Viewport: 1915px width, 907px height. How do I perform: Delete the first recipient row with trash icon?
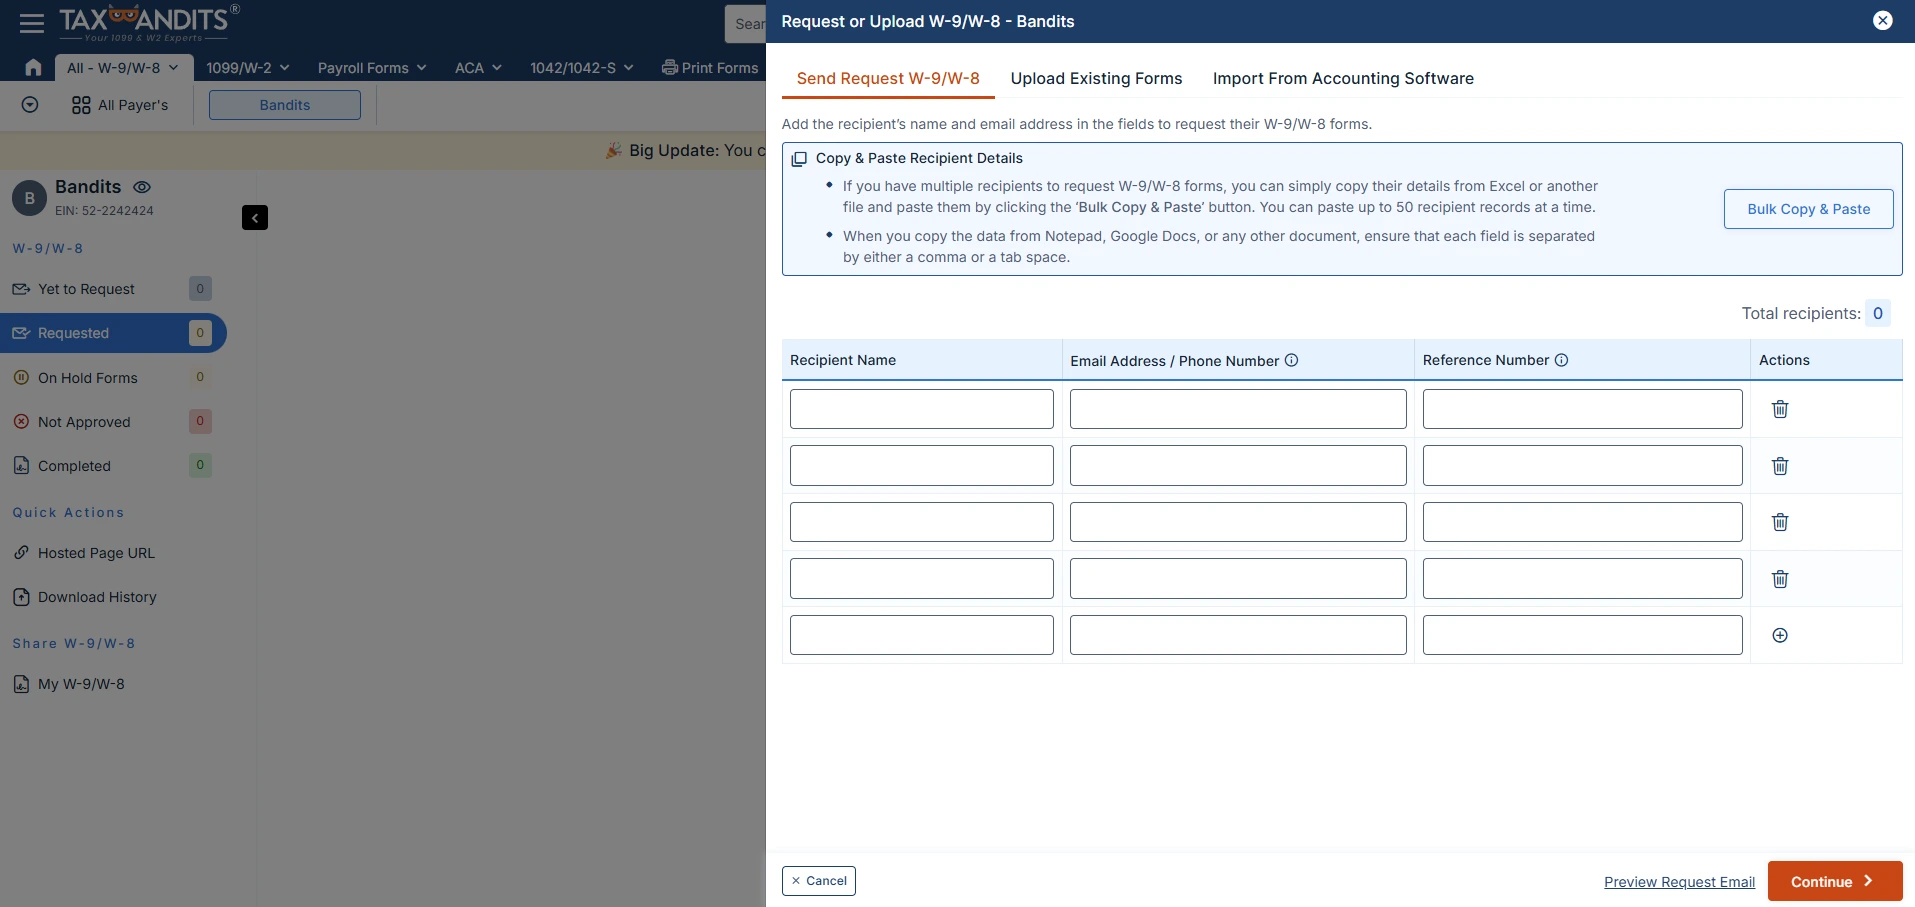pyautogui.click(x=1779, y=409)
